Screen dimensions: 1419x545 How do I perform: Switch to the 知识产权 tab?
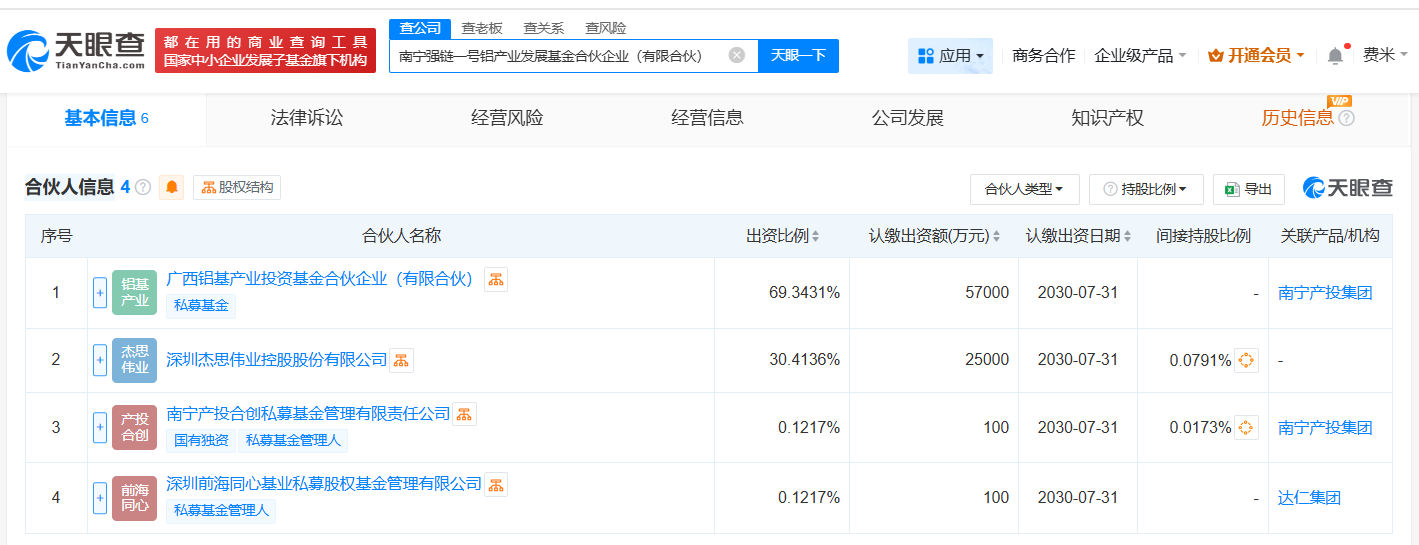click(1107, 119)
